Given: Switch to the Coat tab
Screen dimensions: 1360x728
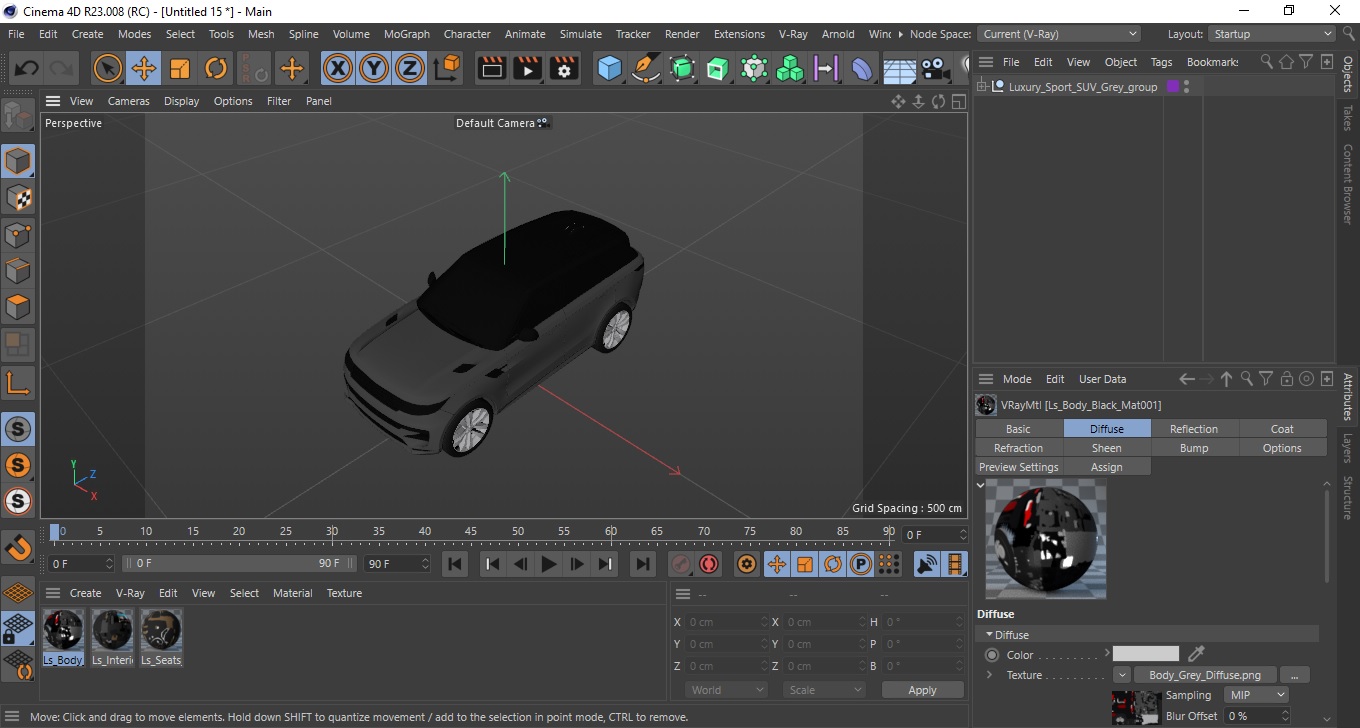Looking at the screenshot, I should pos(1282,429).
